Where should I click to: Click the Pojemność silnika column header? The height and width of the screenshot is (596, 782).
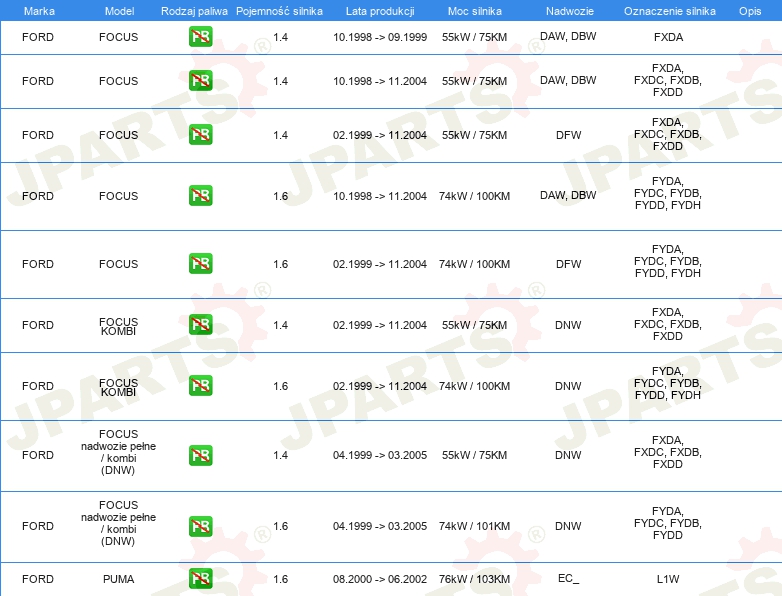[x=279, y=11]
